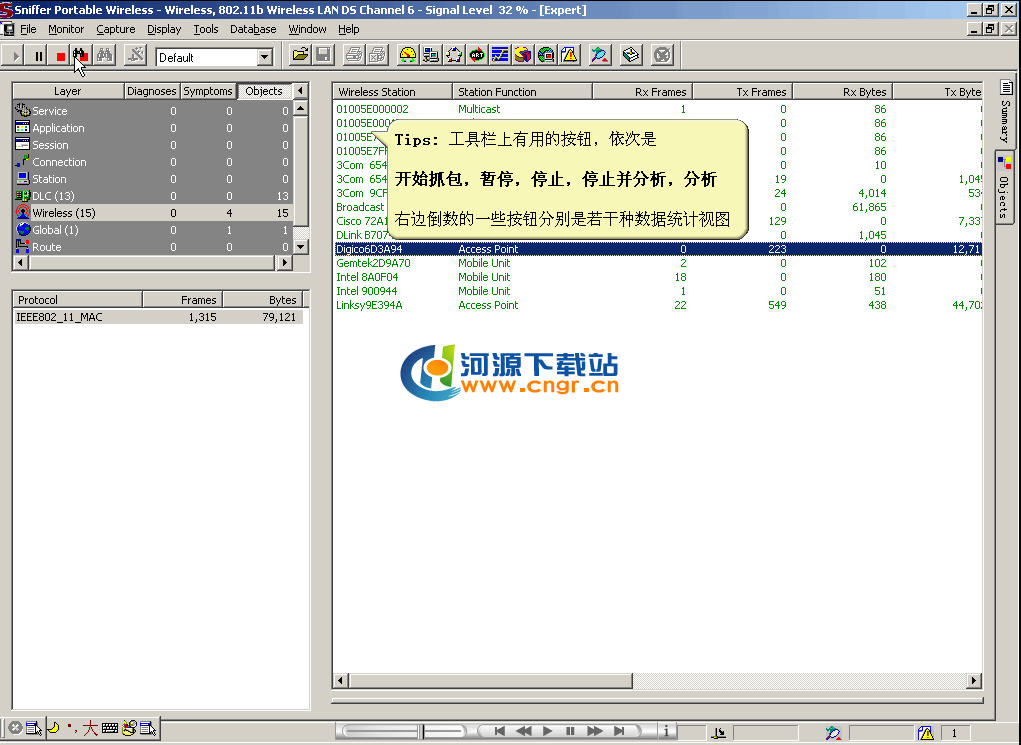Select the Linksy9E394A access point row
The width and height of the screenshot is (1021, 745).
point(369,305)
